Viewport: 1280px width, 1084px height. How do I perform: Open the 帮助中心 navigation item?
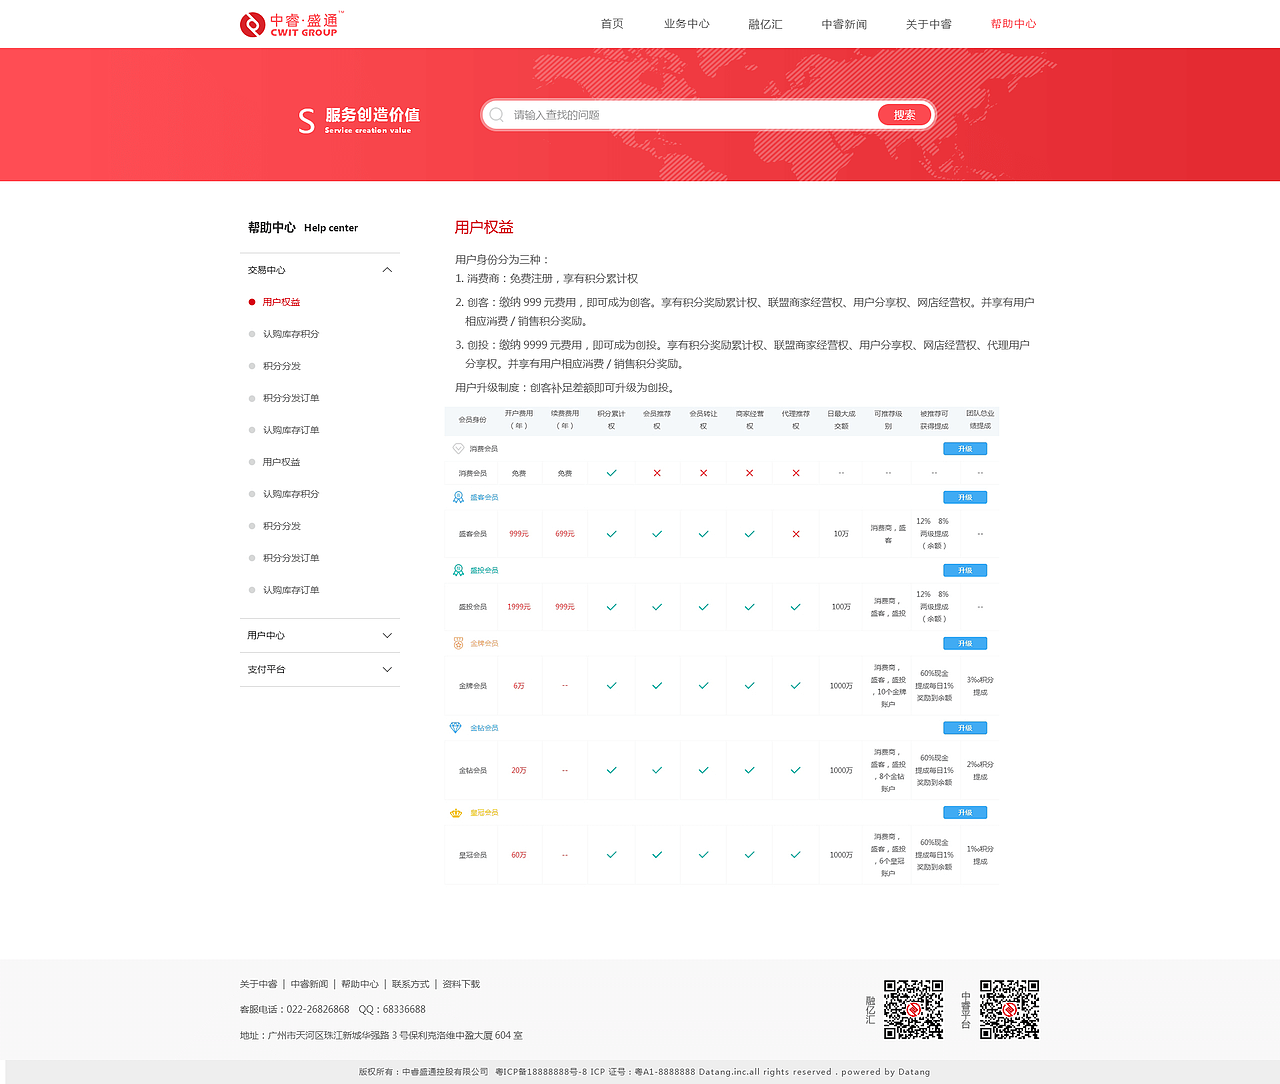point(1014,23)
